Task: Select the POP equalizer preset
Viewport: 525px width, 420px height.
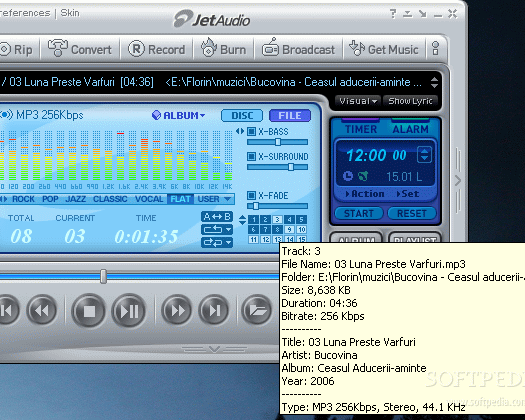Action: click(50, 199)
